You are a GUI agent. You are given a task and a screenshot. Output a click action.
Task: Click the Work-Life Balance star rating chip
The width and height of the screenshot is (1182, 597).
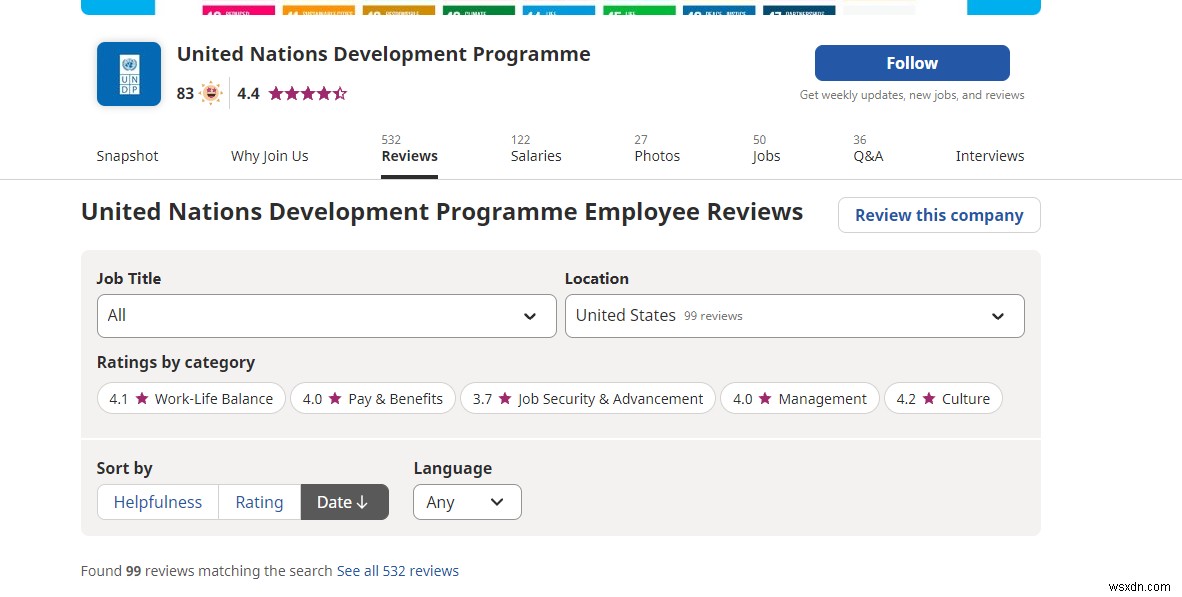pos(191,398)
